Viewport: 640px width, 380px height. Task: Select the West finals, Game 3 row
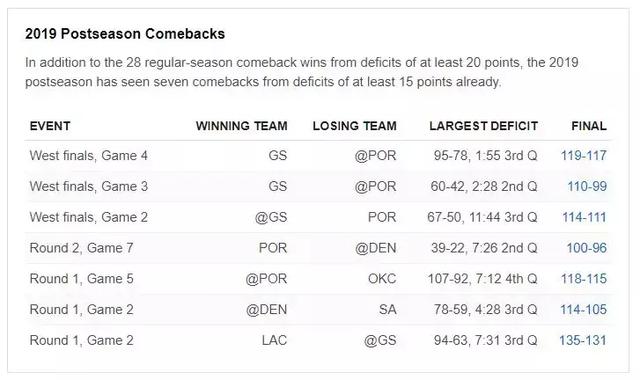coord(316,187)
